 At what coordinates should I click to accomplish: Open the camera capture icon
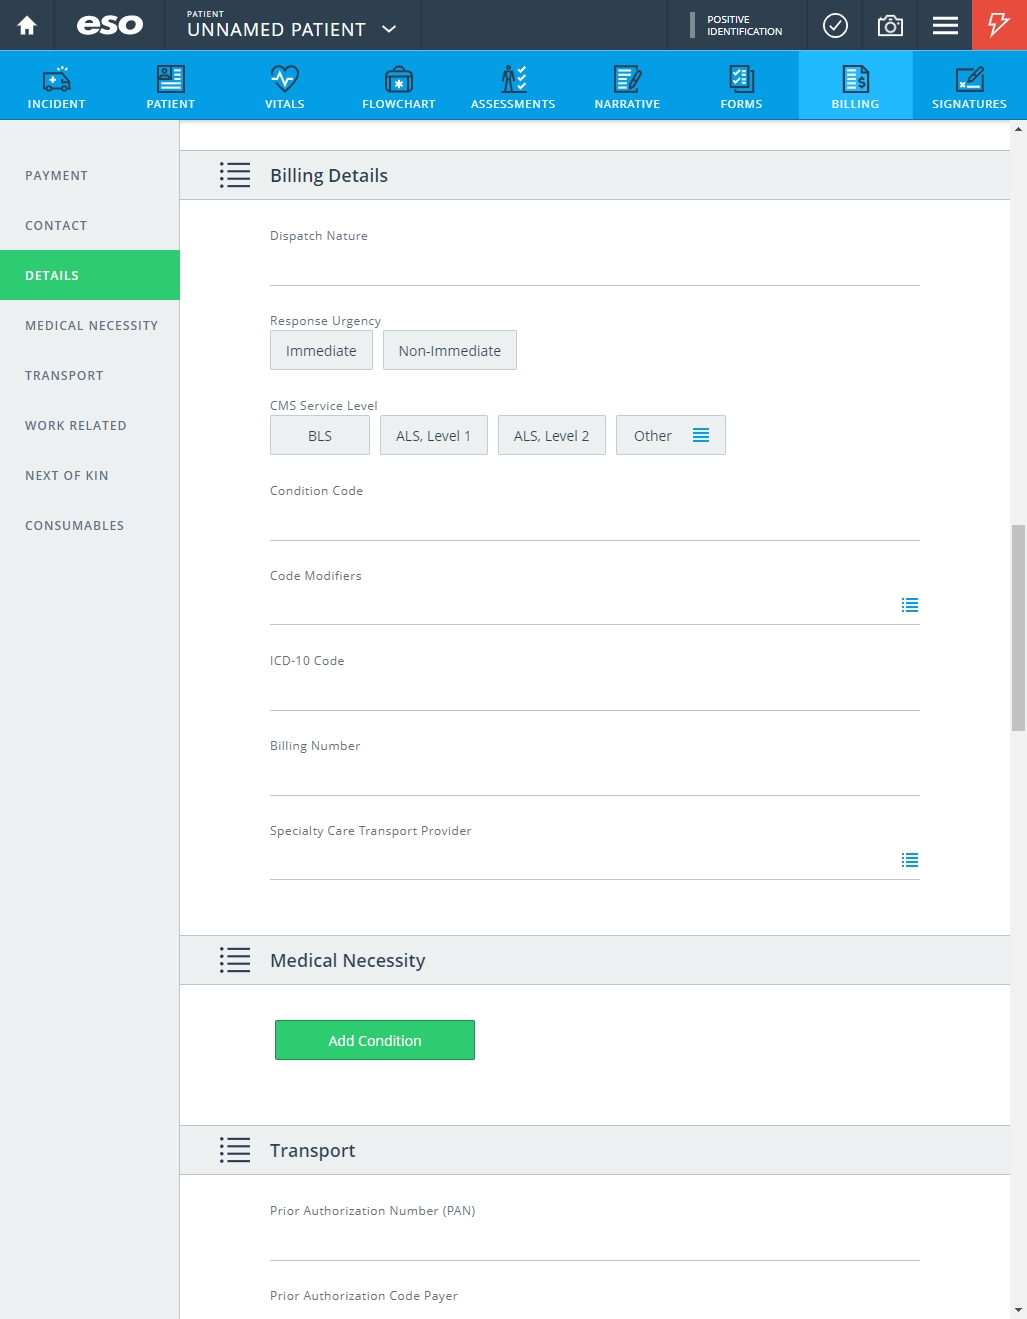click(890, 25)
